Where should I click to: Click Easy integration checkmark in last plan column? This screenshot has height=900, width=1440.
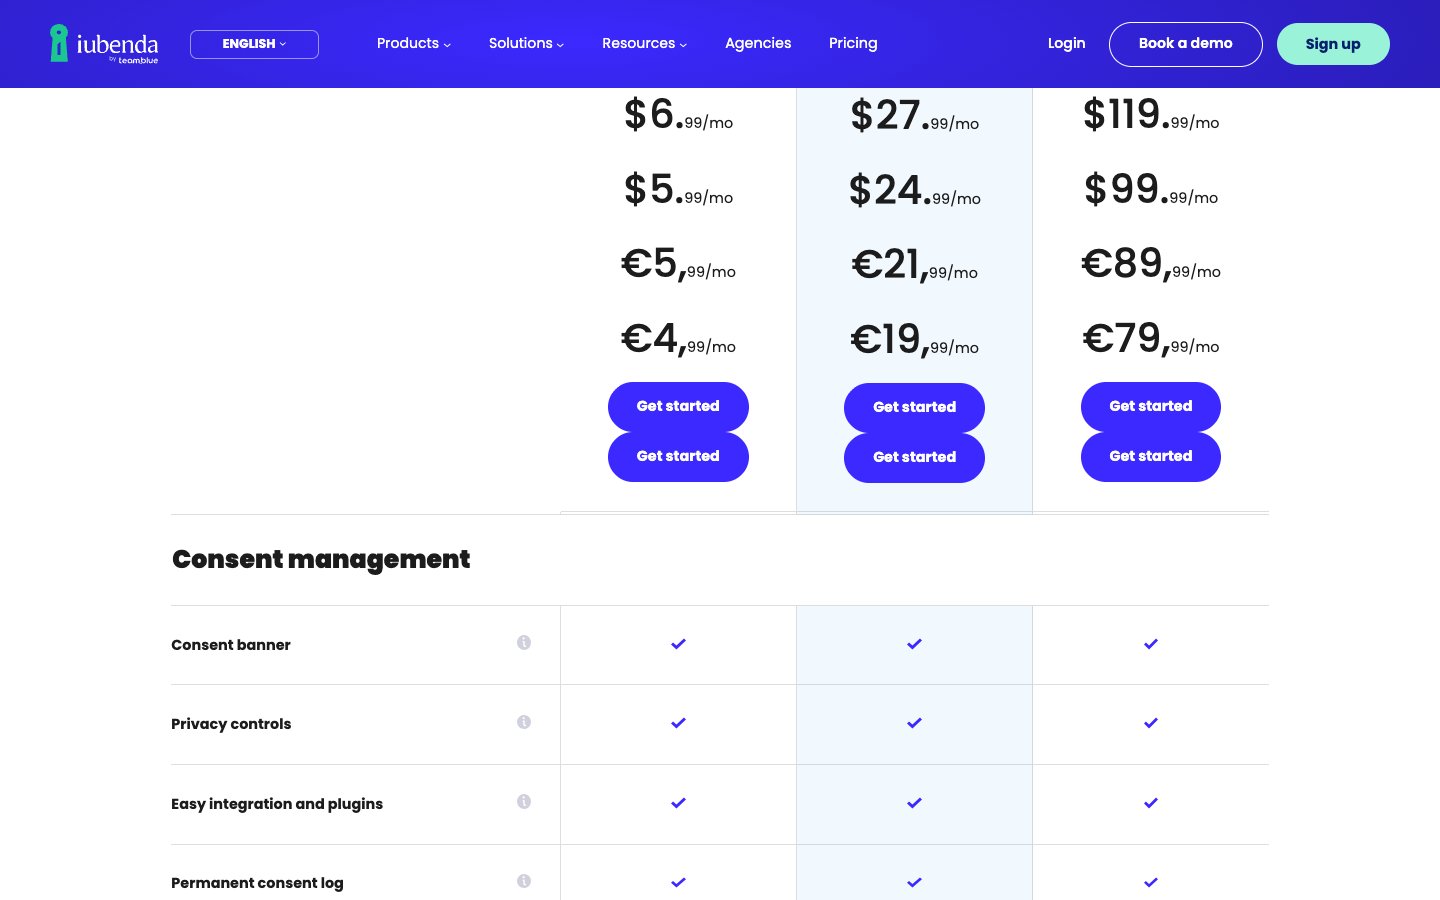[x=1150, y=803]
